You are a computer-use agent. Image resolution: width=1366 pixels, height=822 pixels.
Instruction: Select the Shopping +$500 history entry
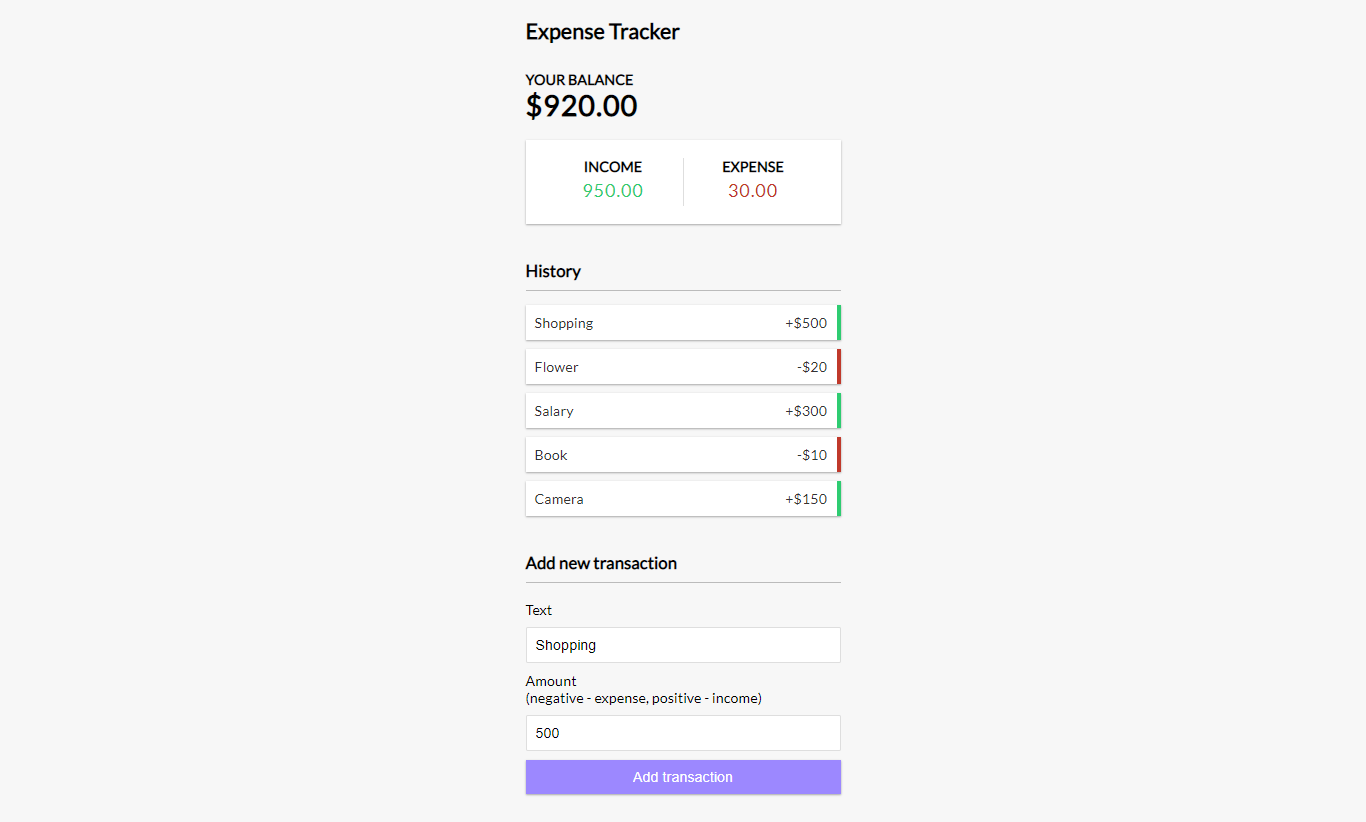pyautogui.click(x=683, y=322)
